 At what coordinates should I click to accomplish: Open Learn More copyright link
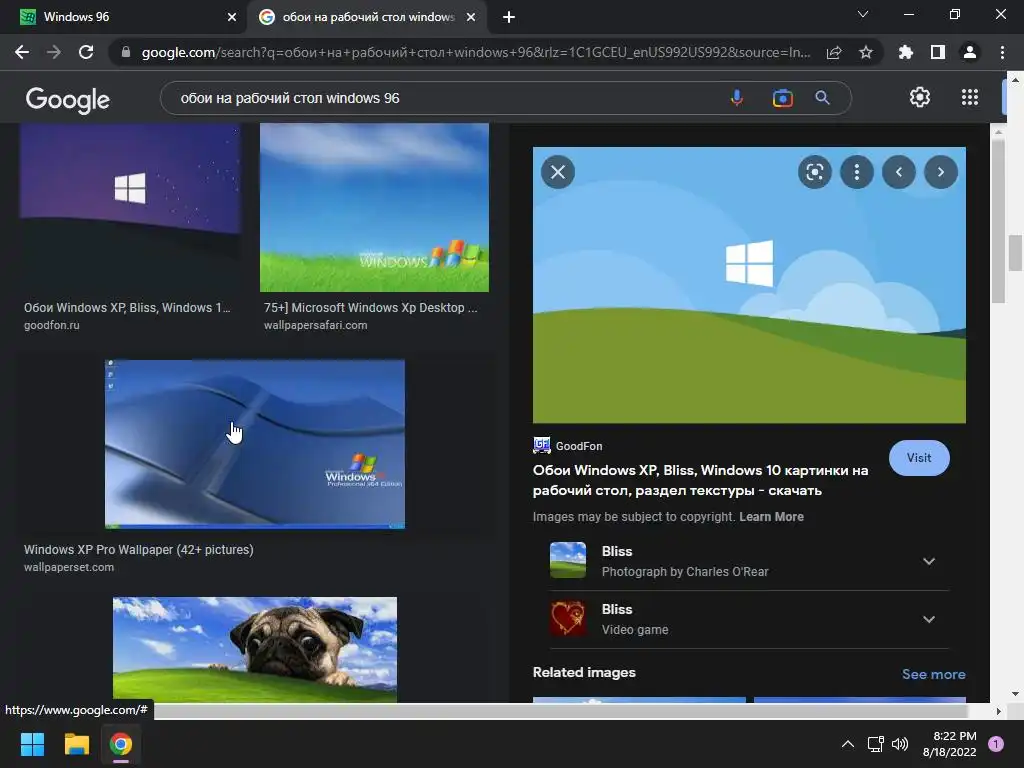coord(771,517)
